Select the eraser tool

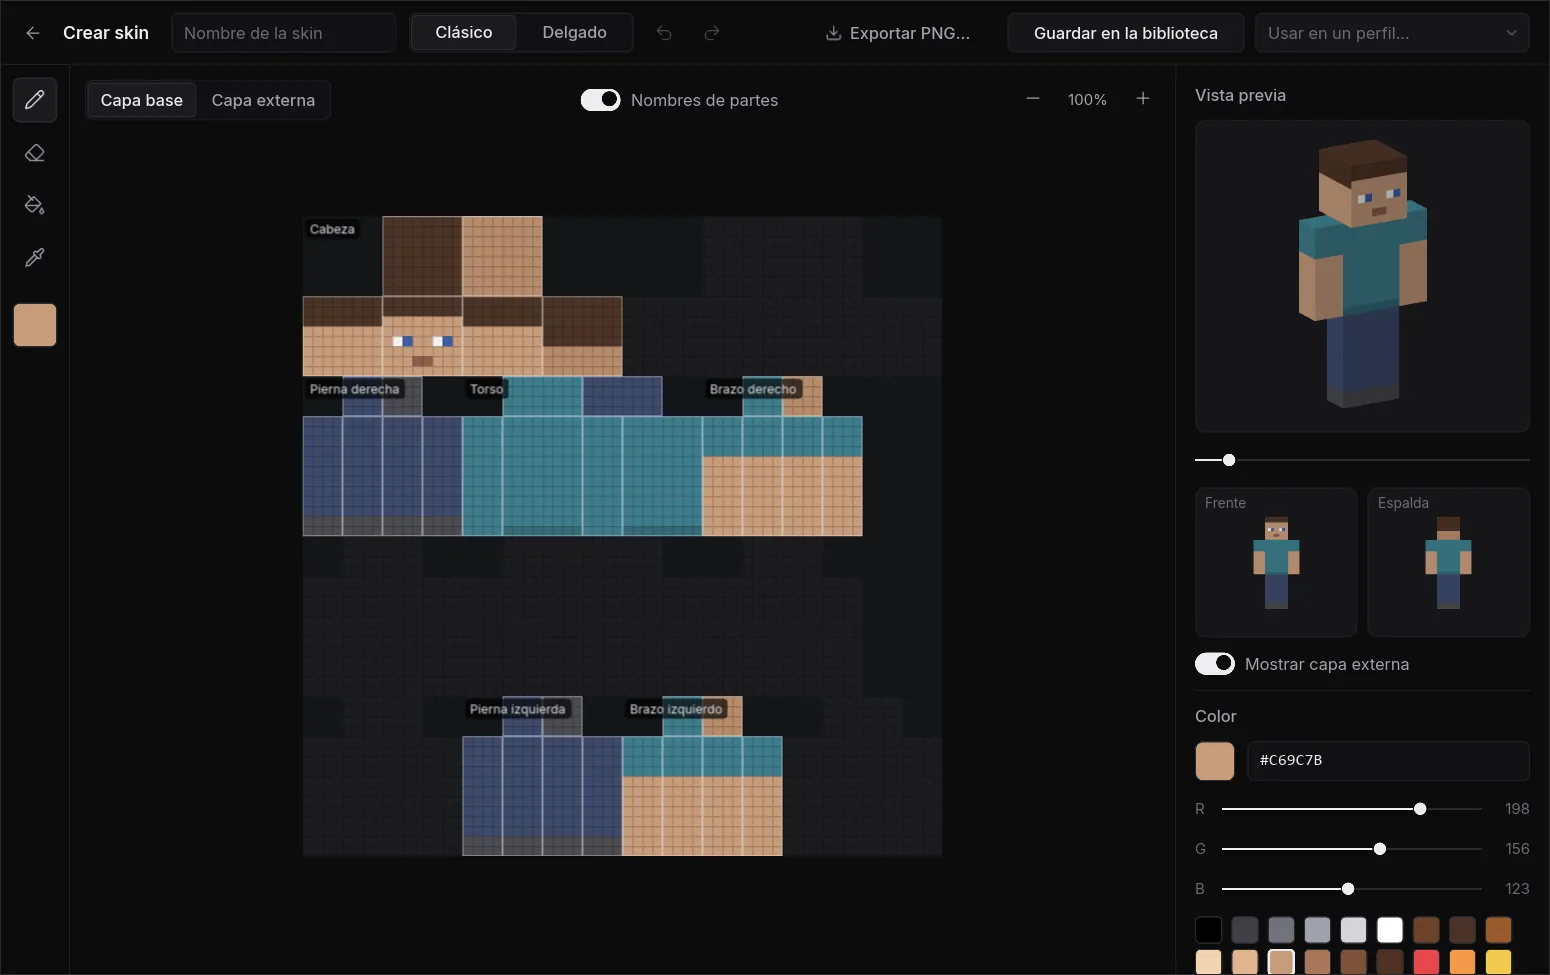[35, 153]
